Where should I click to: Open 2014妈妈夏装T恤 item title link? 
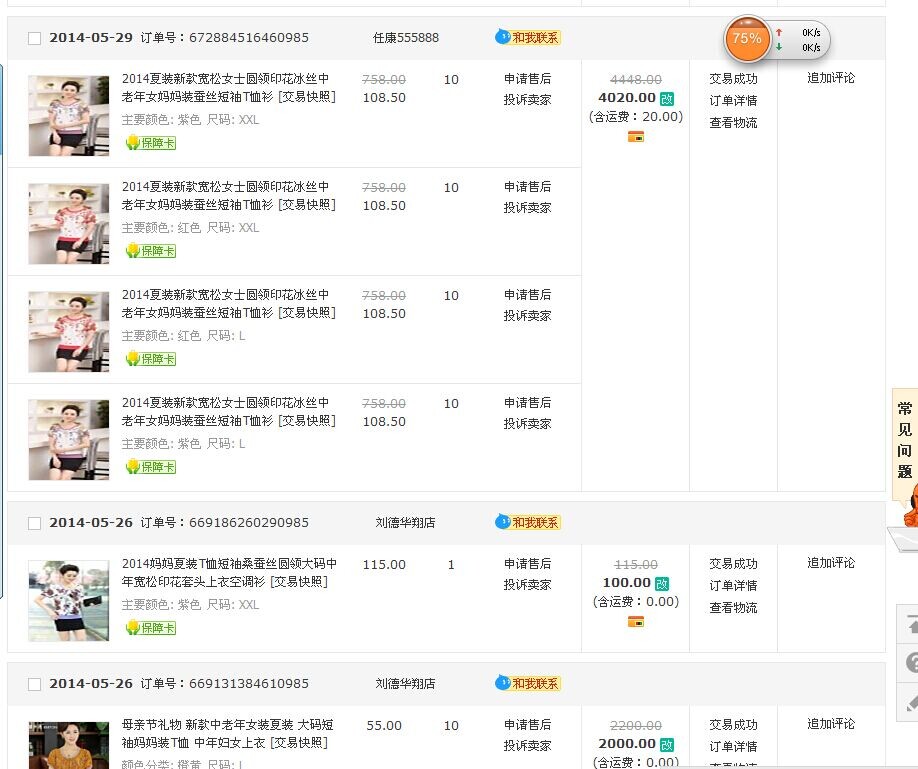pos(230,572)
